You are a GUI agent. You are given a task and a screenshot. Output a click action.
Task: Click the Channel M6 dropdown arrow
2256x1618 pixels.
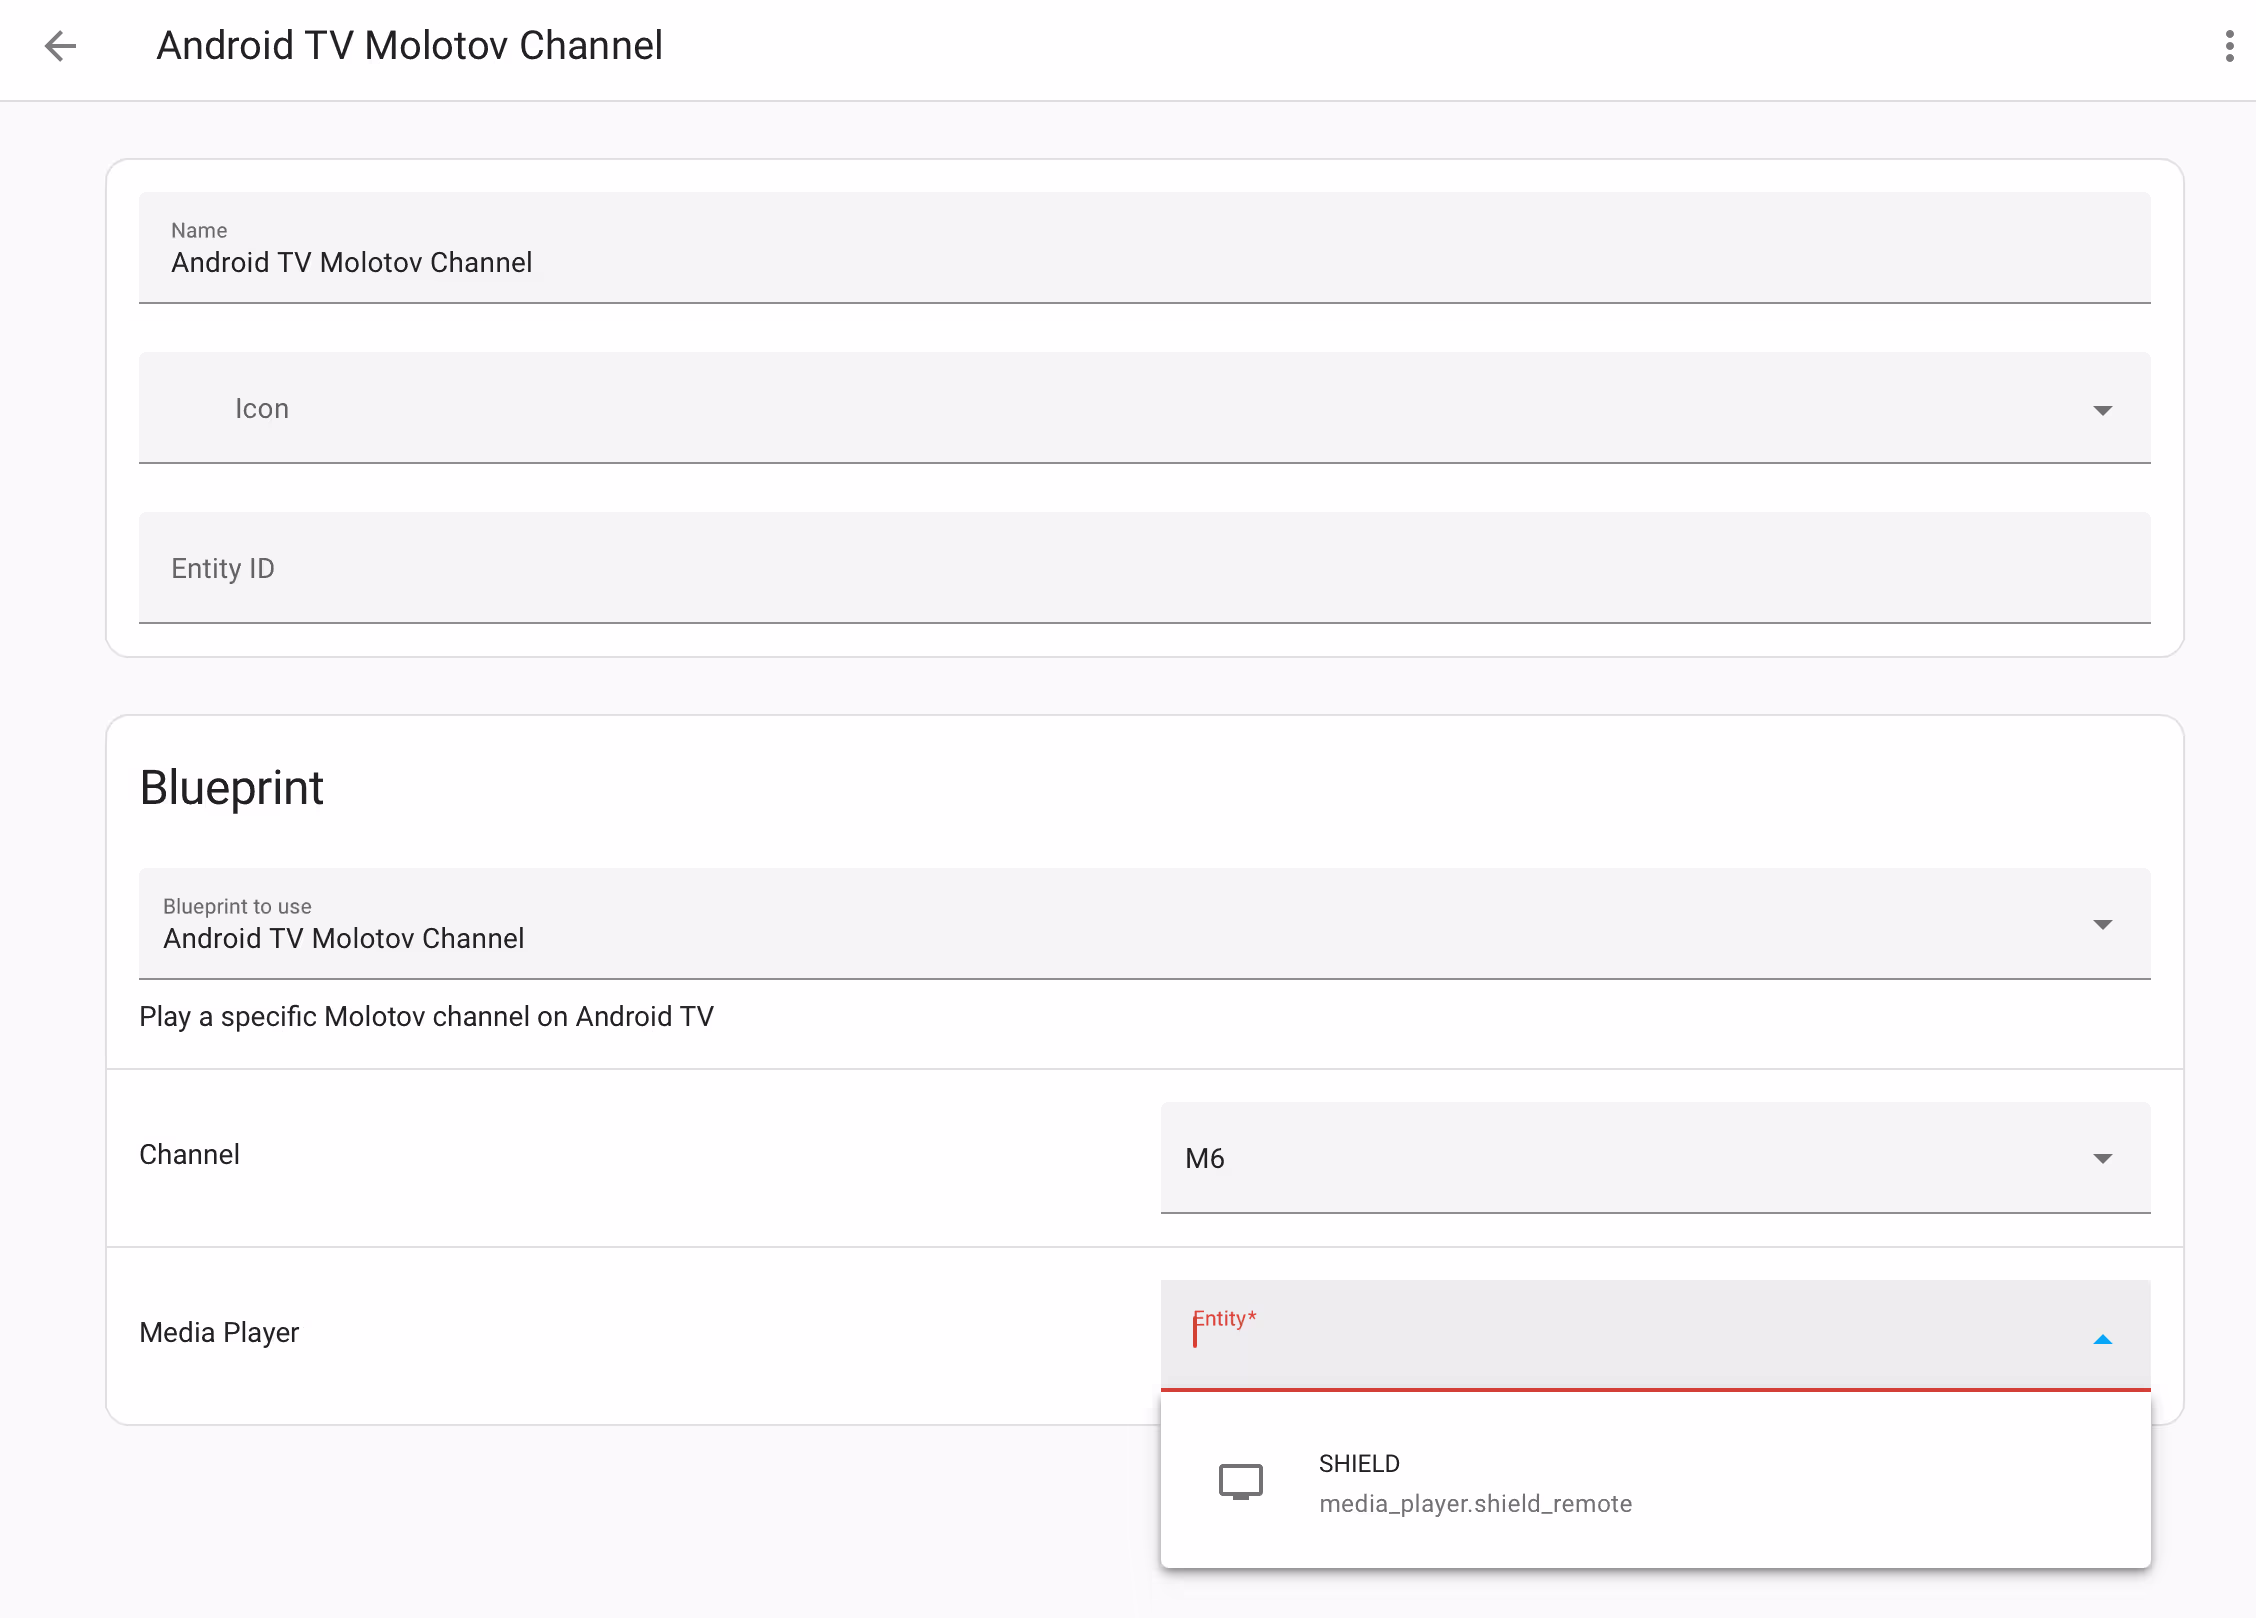tap(2102, 1158)
